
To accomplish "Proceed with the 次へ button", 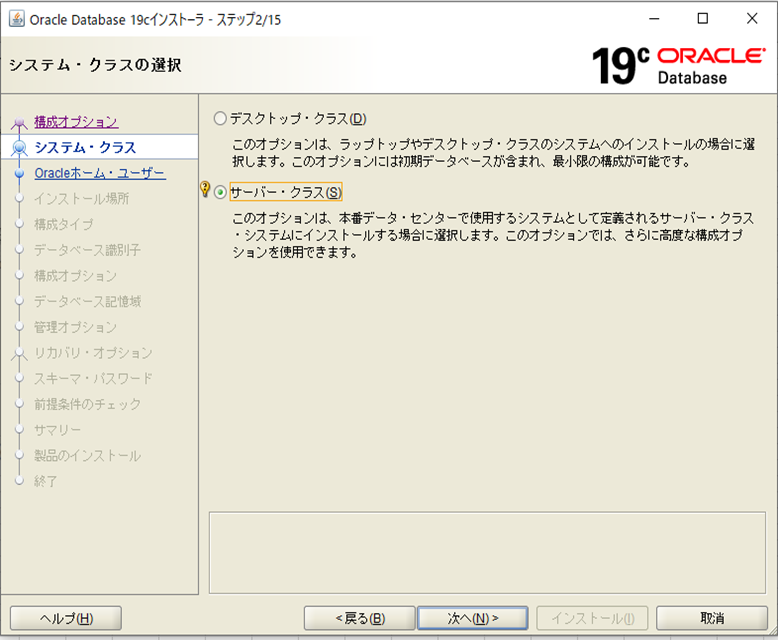I will point(472,618).
